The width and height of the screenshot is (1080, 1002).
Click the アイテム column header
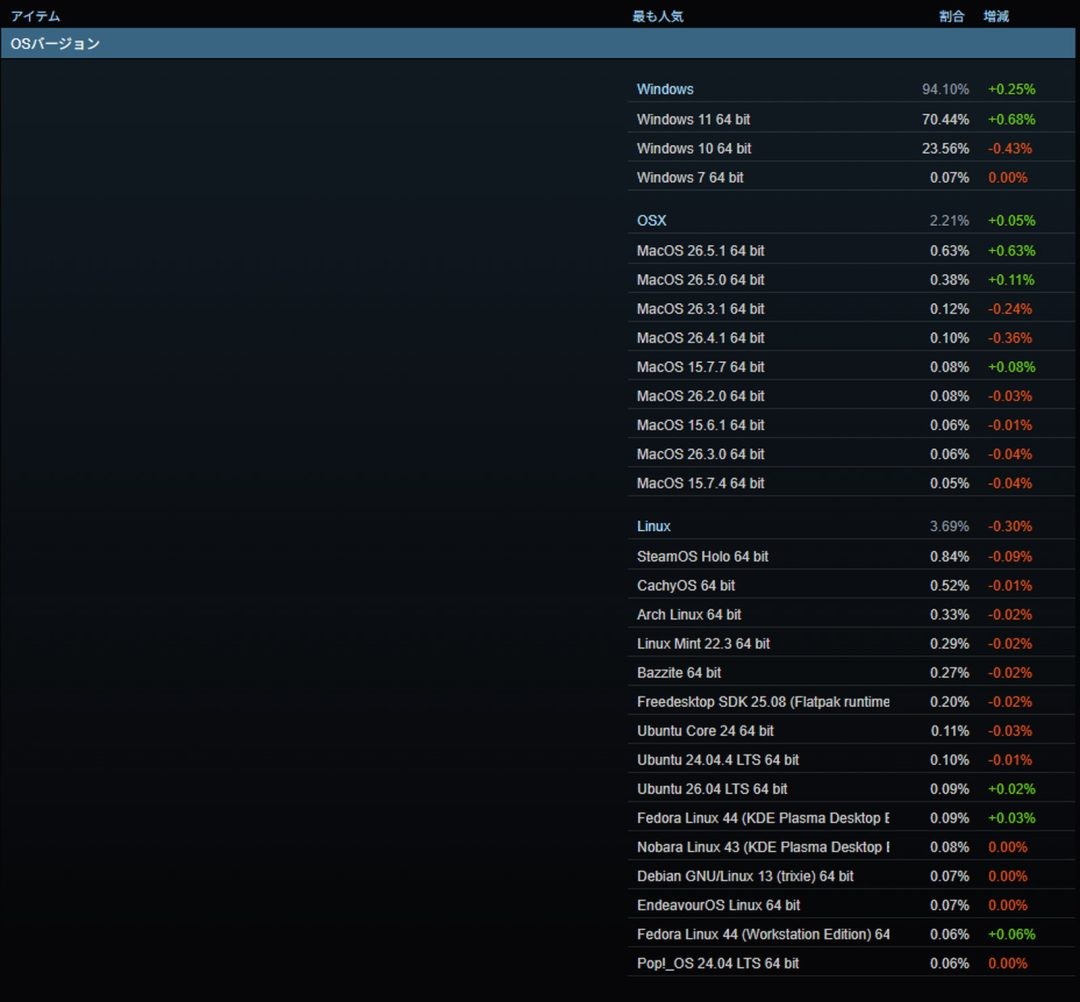coord(35,16)
